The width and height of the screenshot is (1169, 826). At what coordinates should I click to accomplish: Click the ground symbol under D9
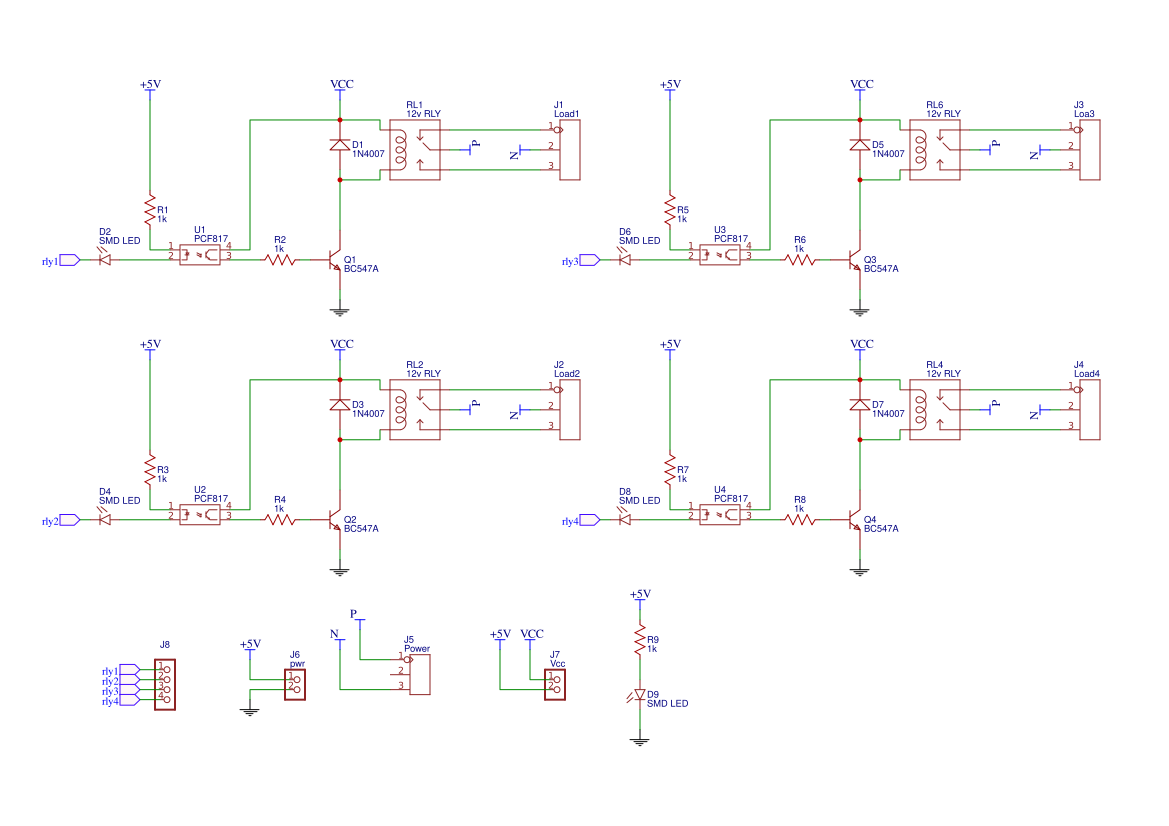tap(639, 741)
